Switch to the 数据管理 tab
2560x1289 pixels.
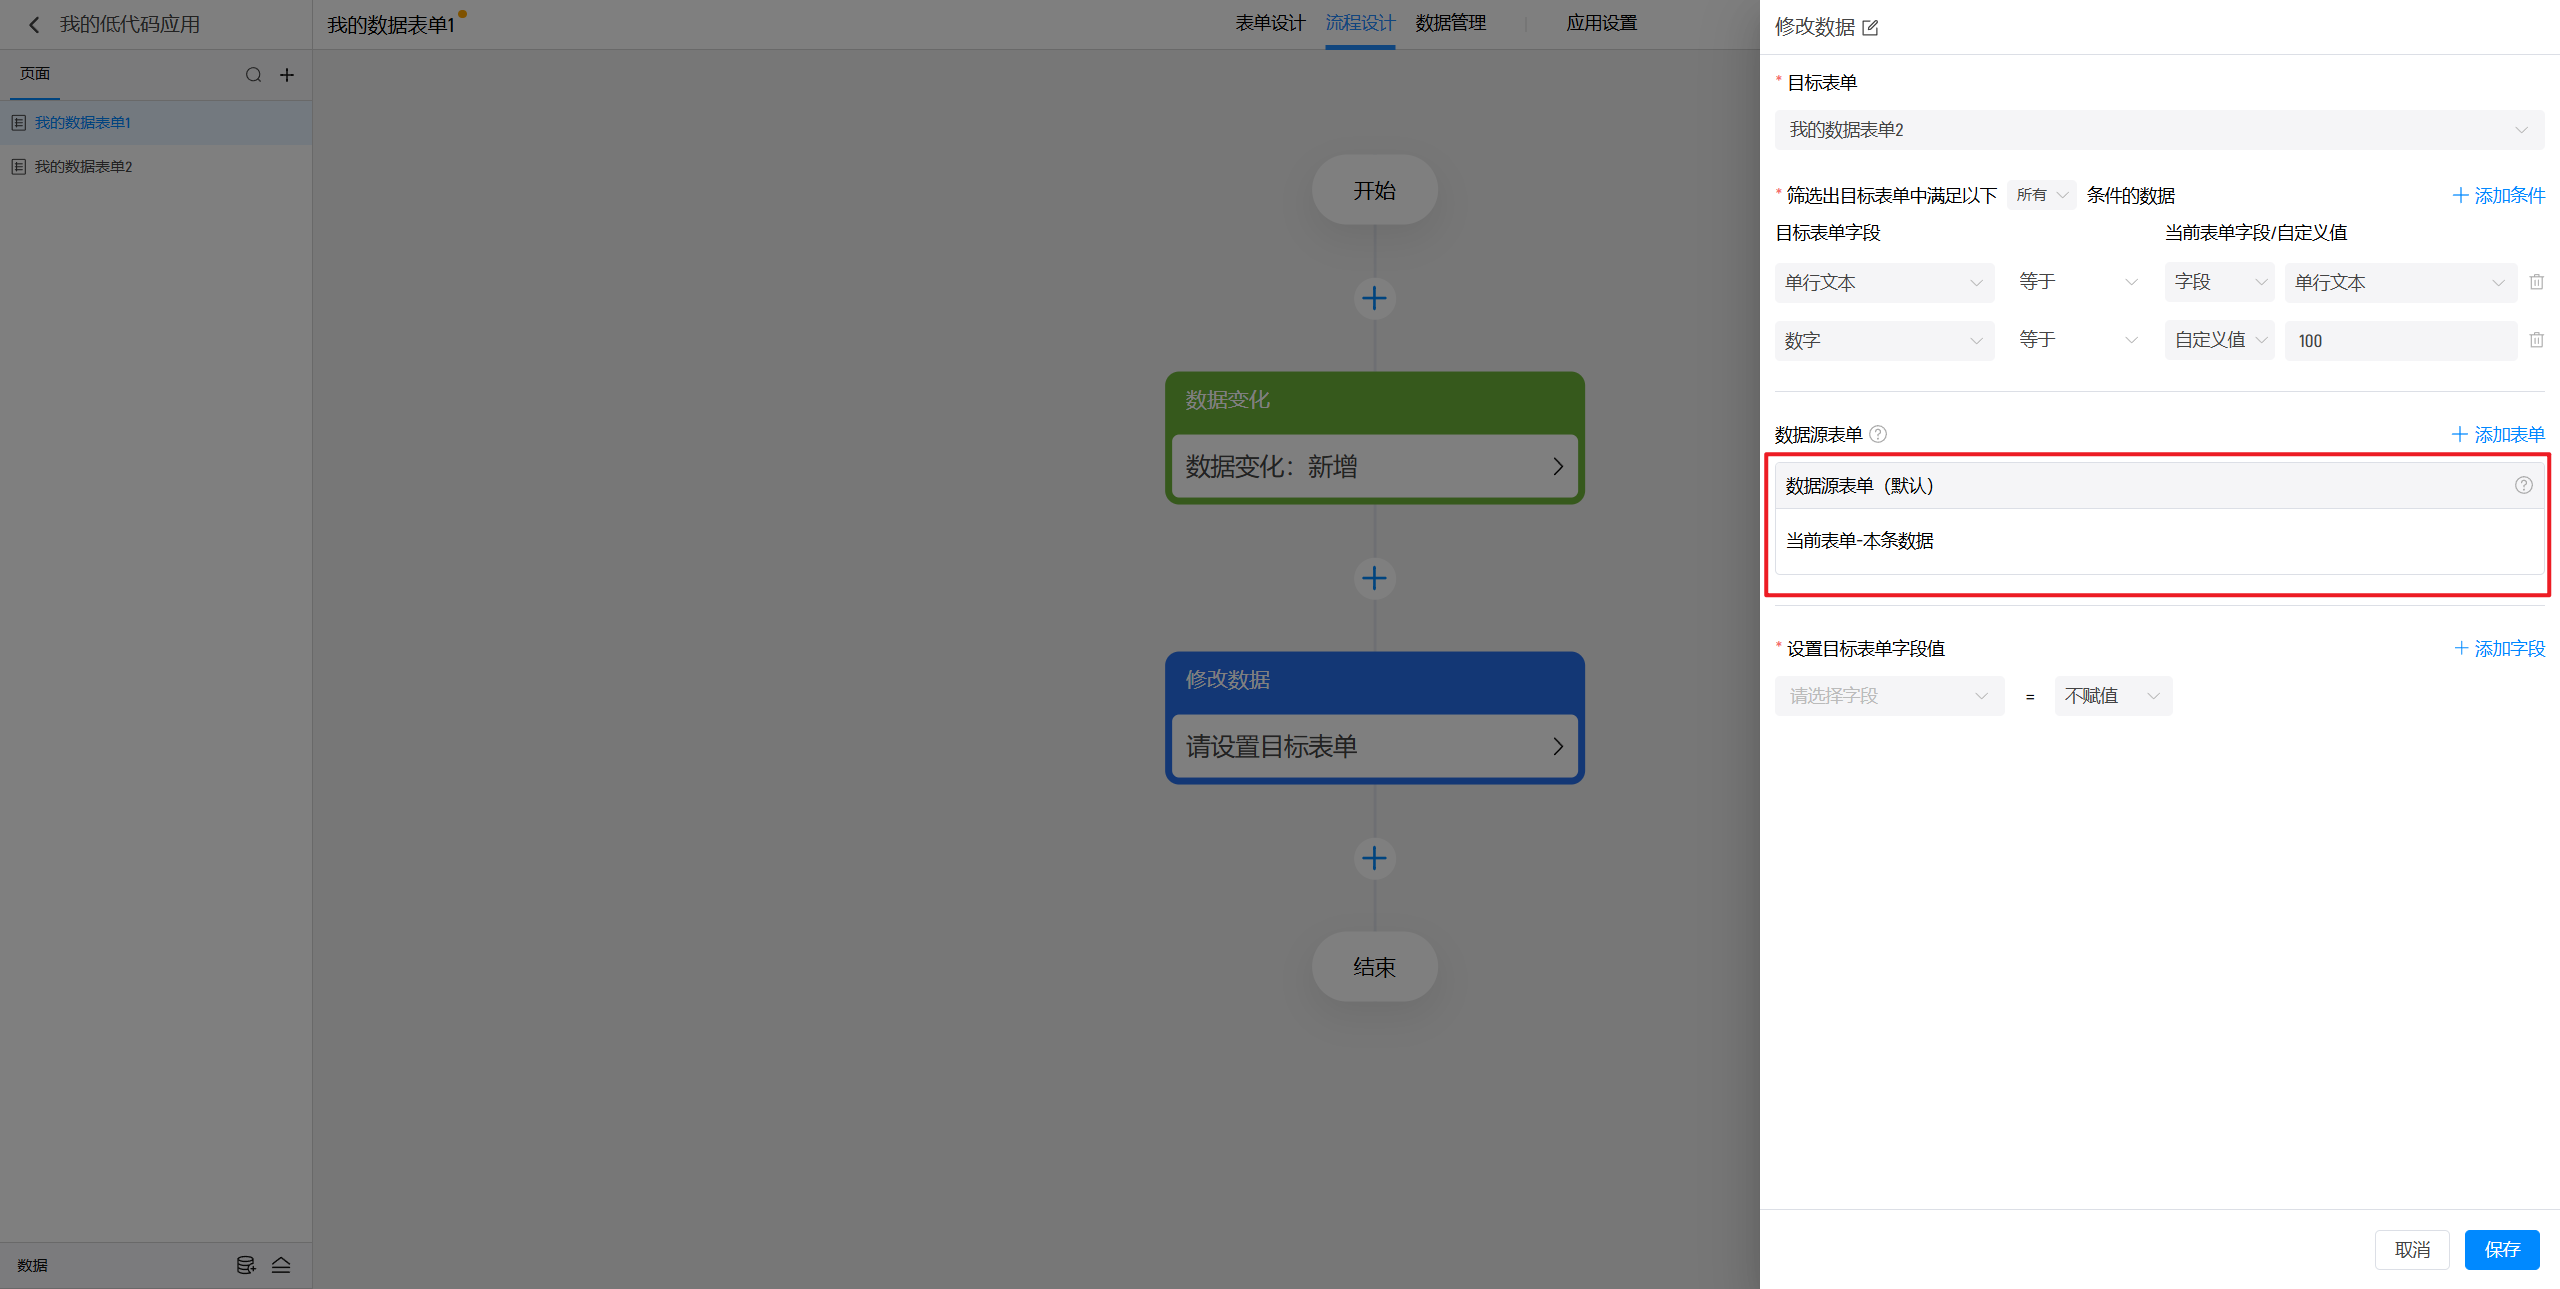point(1450,23)
